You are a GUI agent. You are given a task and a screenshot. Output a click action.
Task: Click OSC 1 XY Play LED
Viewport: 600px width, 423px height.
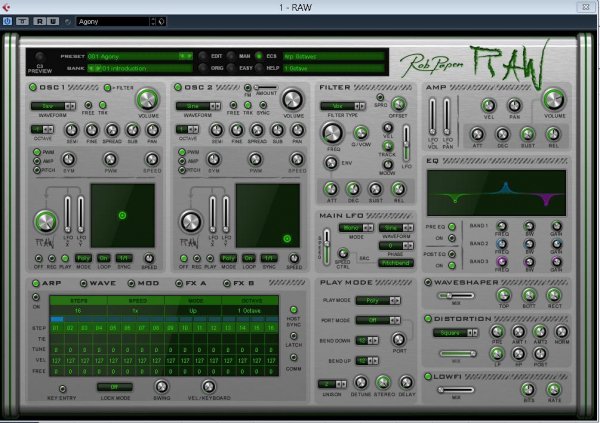(x=65, y=258)
